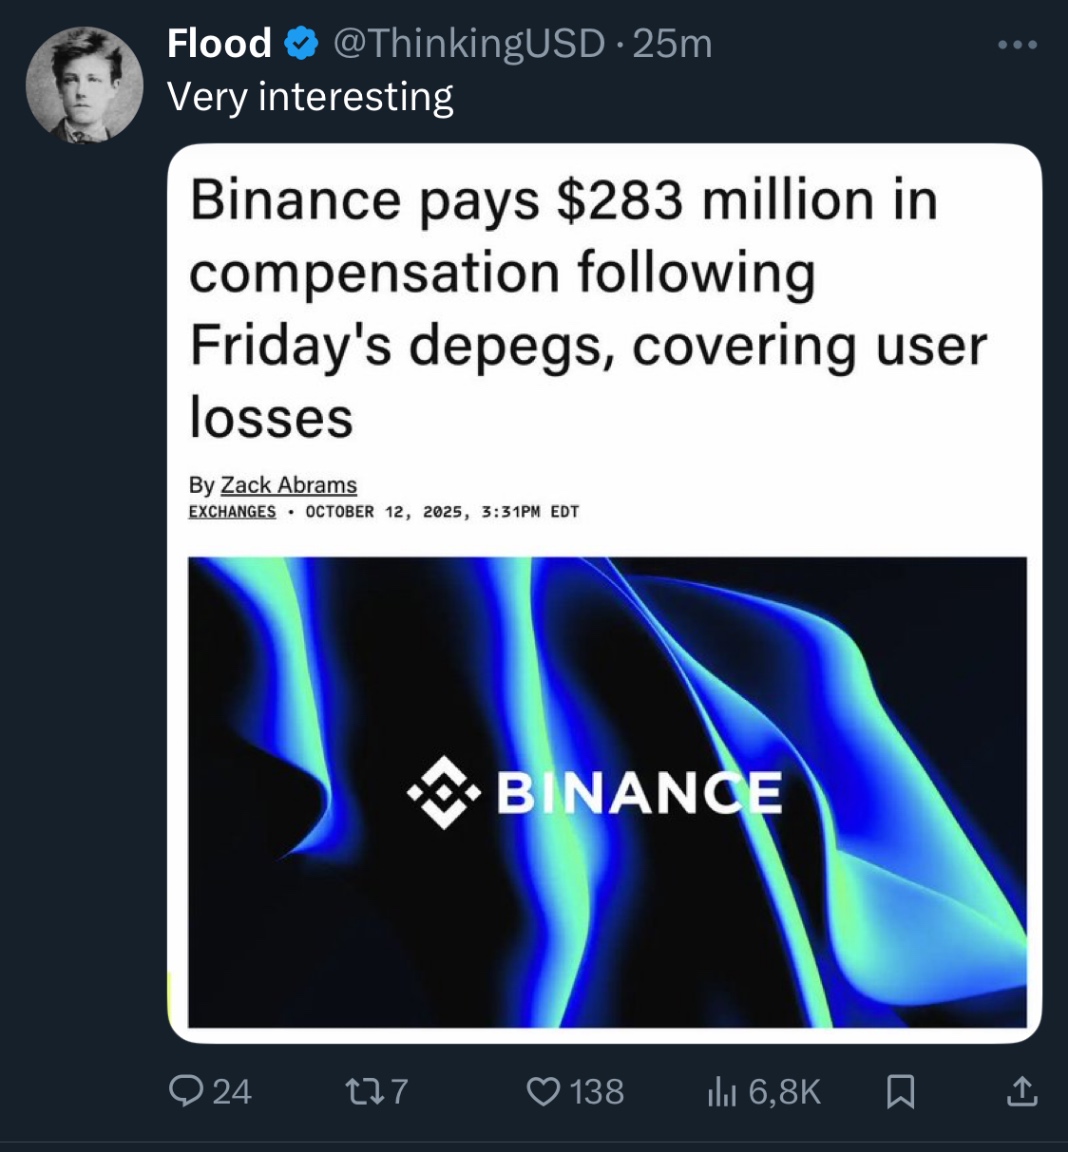Image resolution: width=1068 pixels, height=1152 pixels.
Task: Click the reply speech bubble icon
Action: pyautogui.click(x=186, y=1091)
